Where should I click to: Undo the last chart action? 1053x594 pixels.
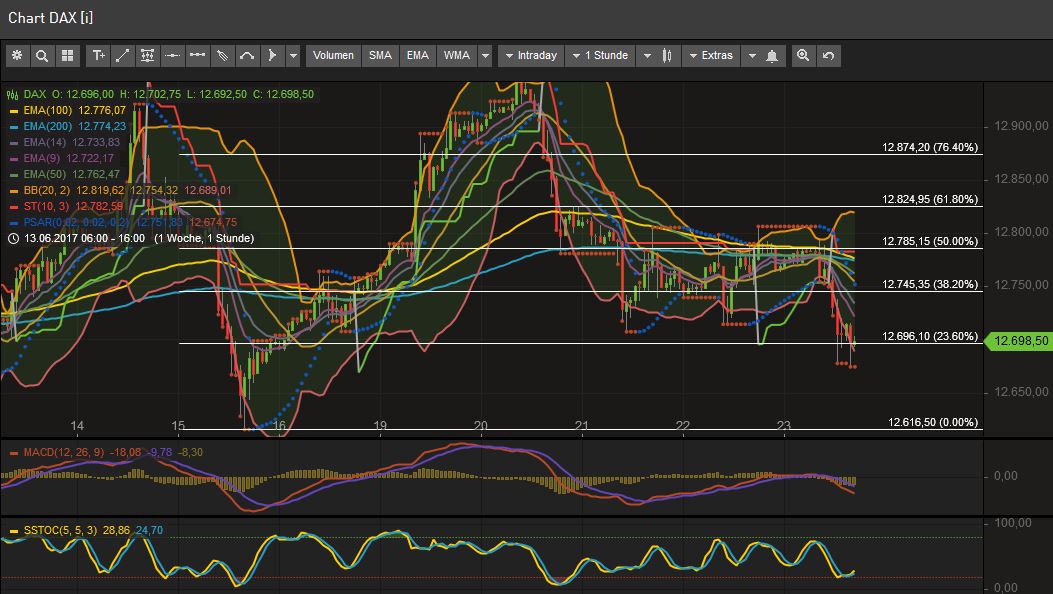[828, 56]
